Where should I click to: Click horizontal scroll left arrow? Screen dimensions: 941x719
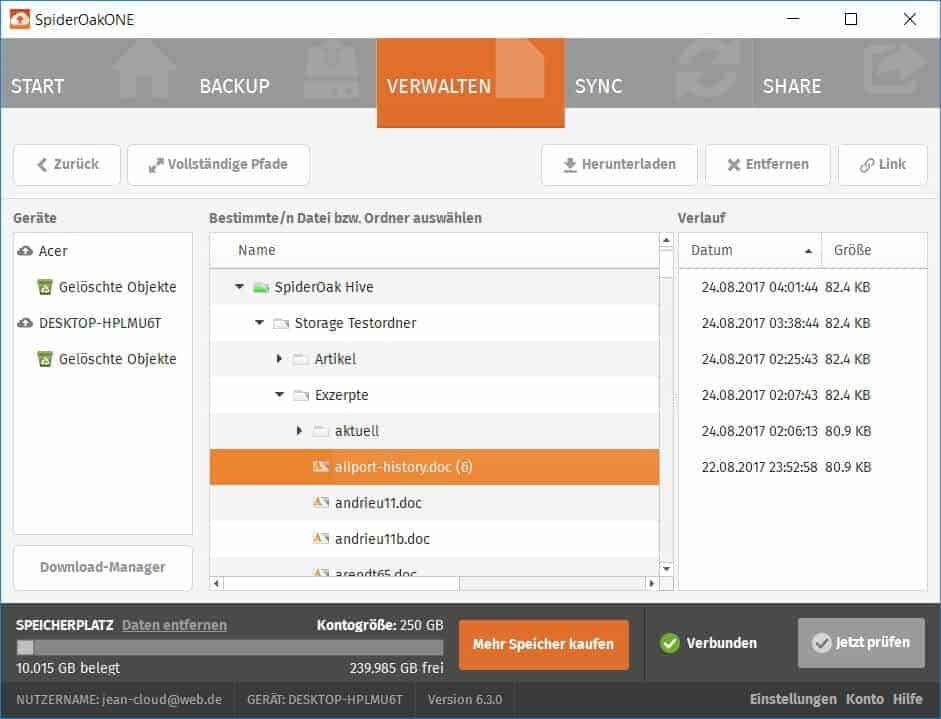(217, 583)
